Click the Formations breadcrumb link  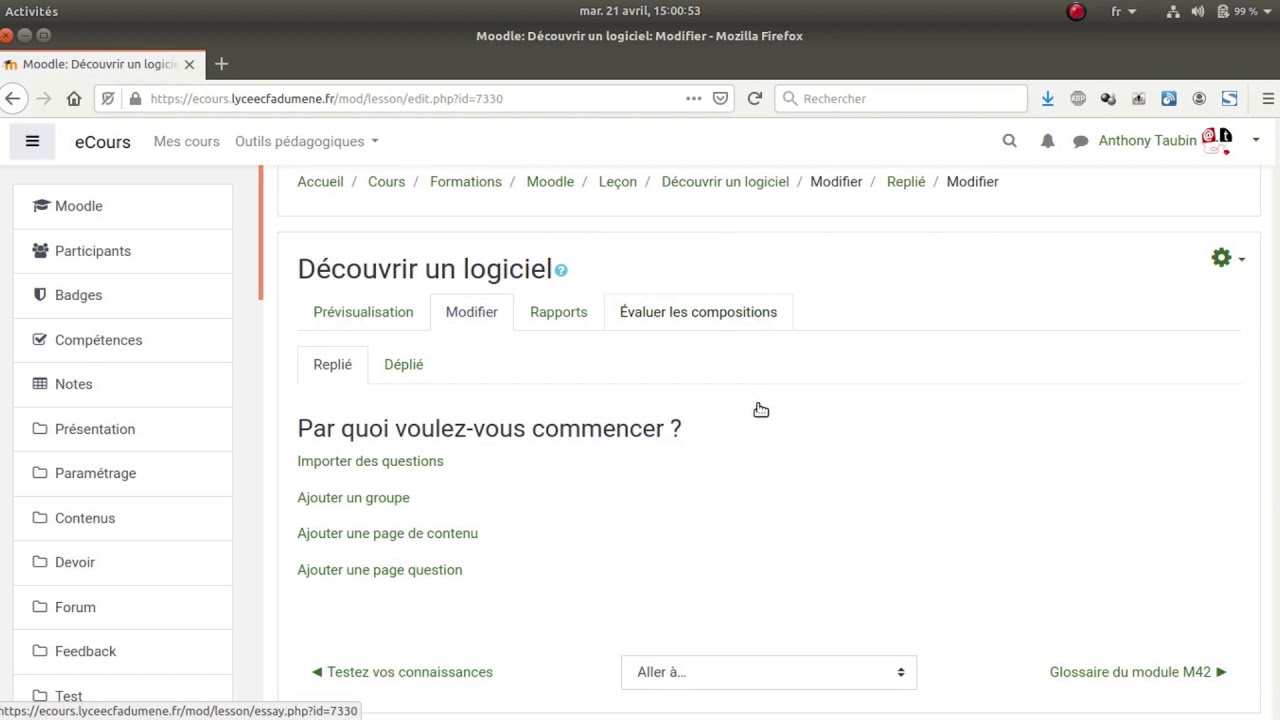[x=466, y=181]
